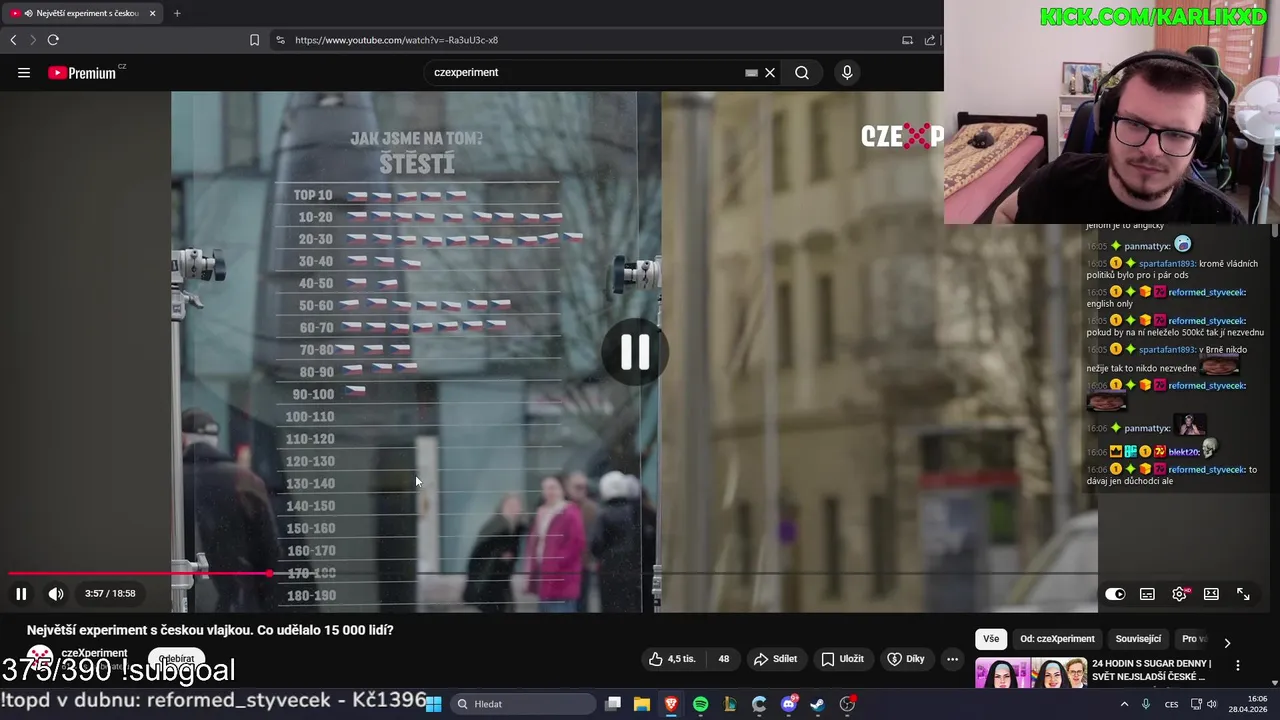This screenshot has width=1280, height=720.
Task: Seek on the red video progress bar
Action: coord(552,574)
